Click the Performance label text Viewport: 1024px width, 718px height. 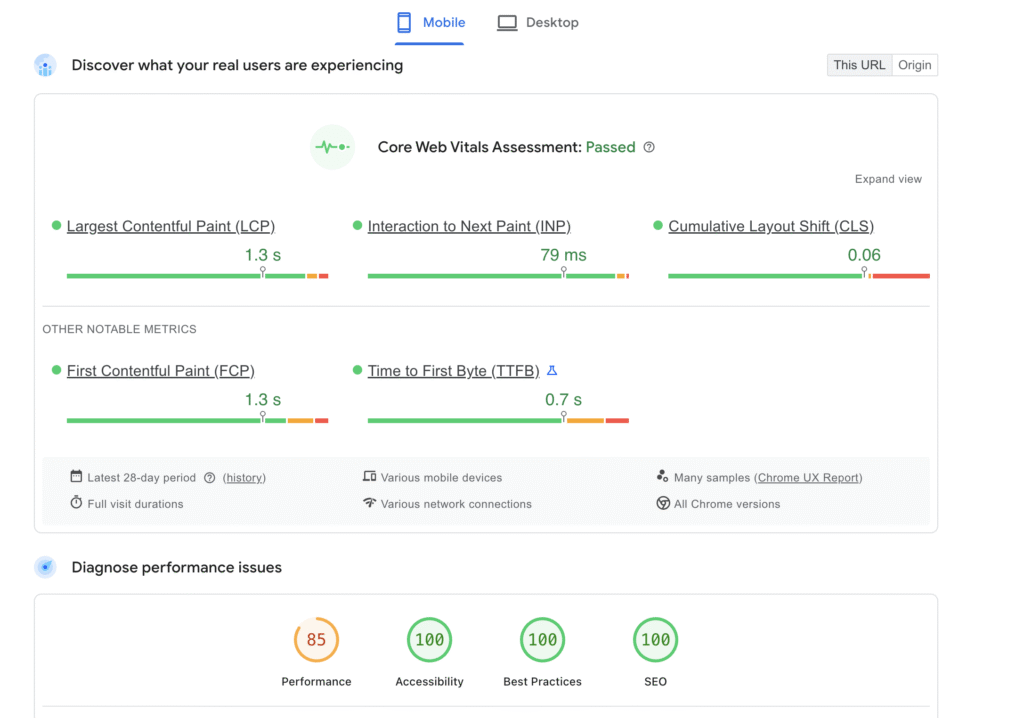point(316,681)
